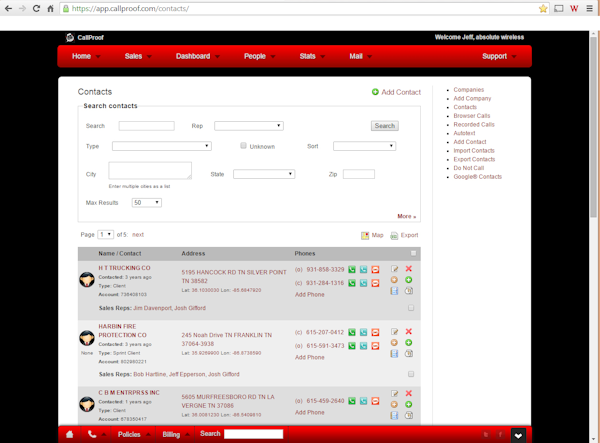Edit H T TRUCKING CO with pencil icon
This screenshot has height=443, width=600.
tap(395, 269)
